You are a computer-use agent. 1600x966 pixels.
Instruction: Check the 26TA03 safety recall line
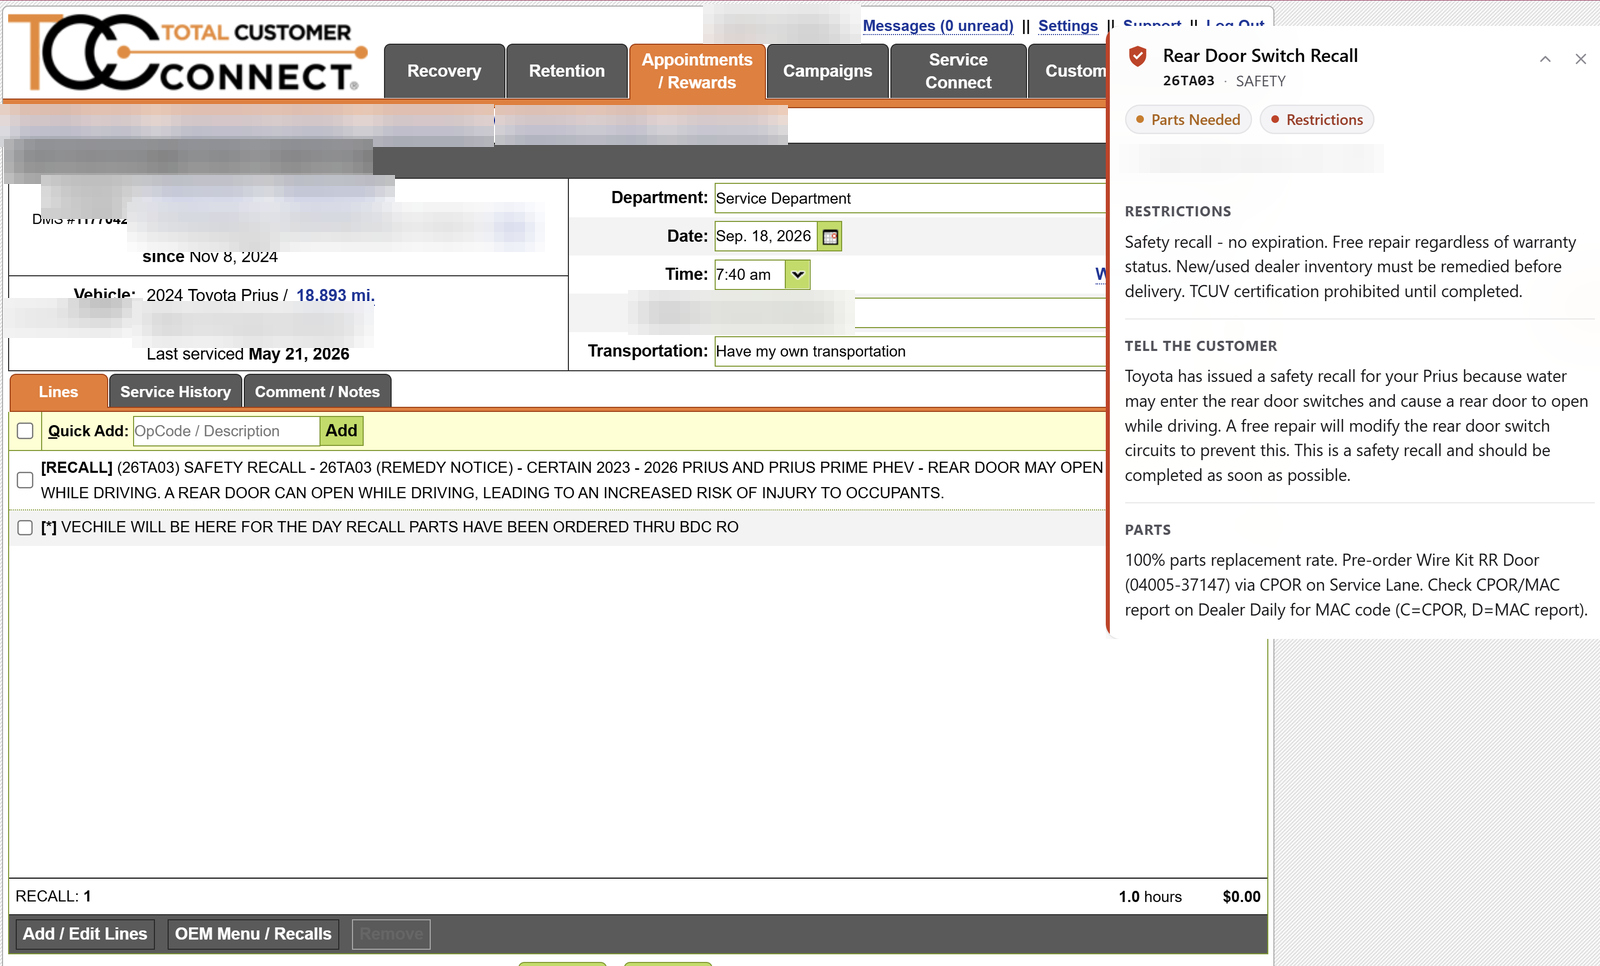[x=26, y=480]
